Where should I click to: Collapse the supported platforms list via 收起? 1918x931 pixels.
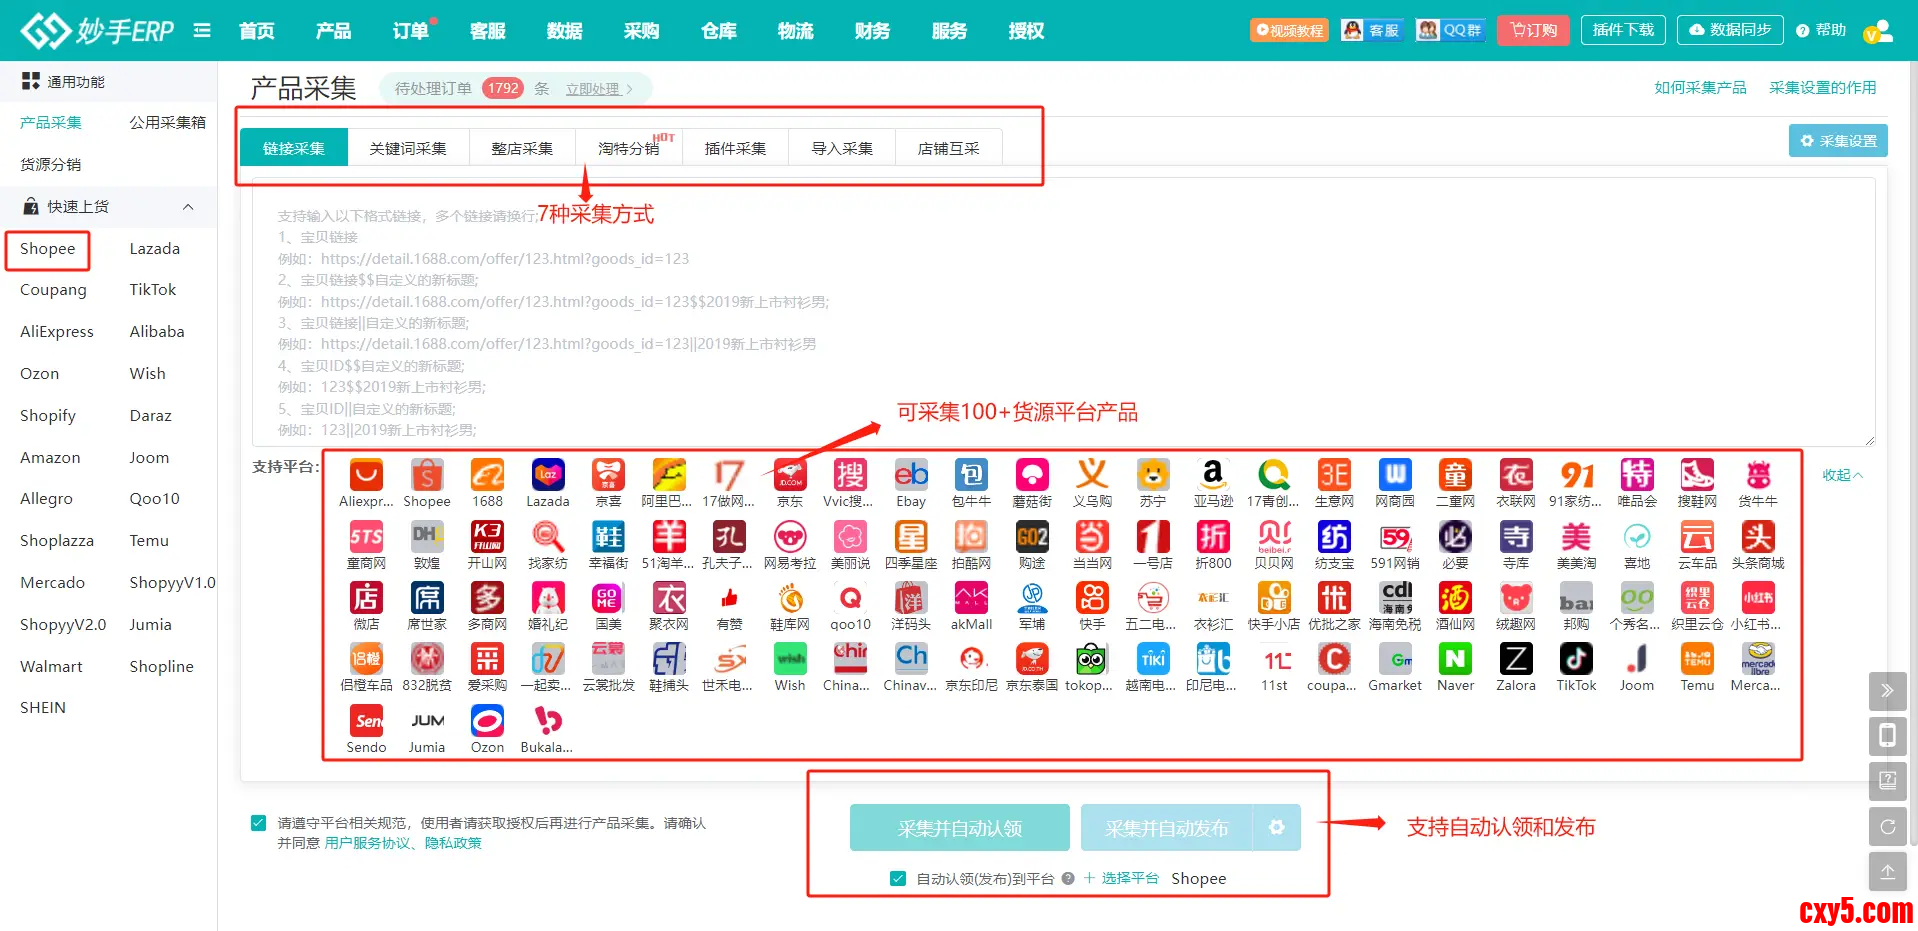click(x=1841, y=475)
